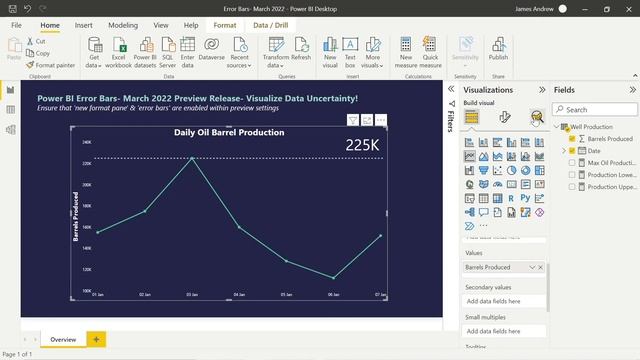Create a Quick measure
The image size is (640, 360).
point(430,53)
